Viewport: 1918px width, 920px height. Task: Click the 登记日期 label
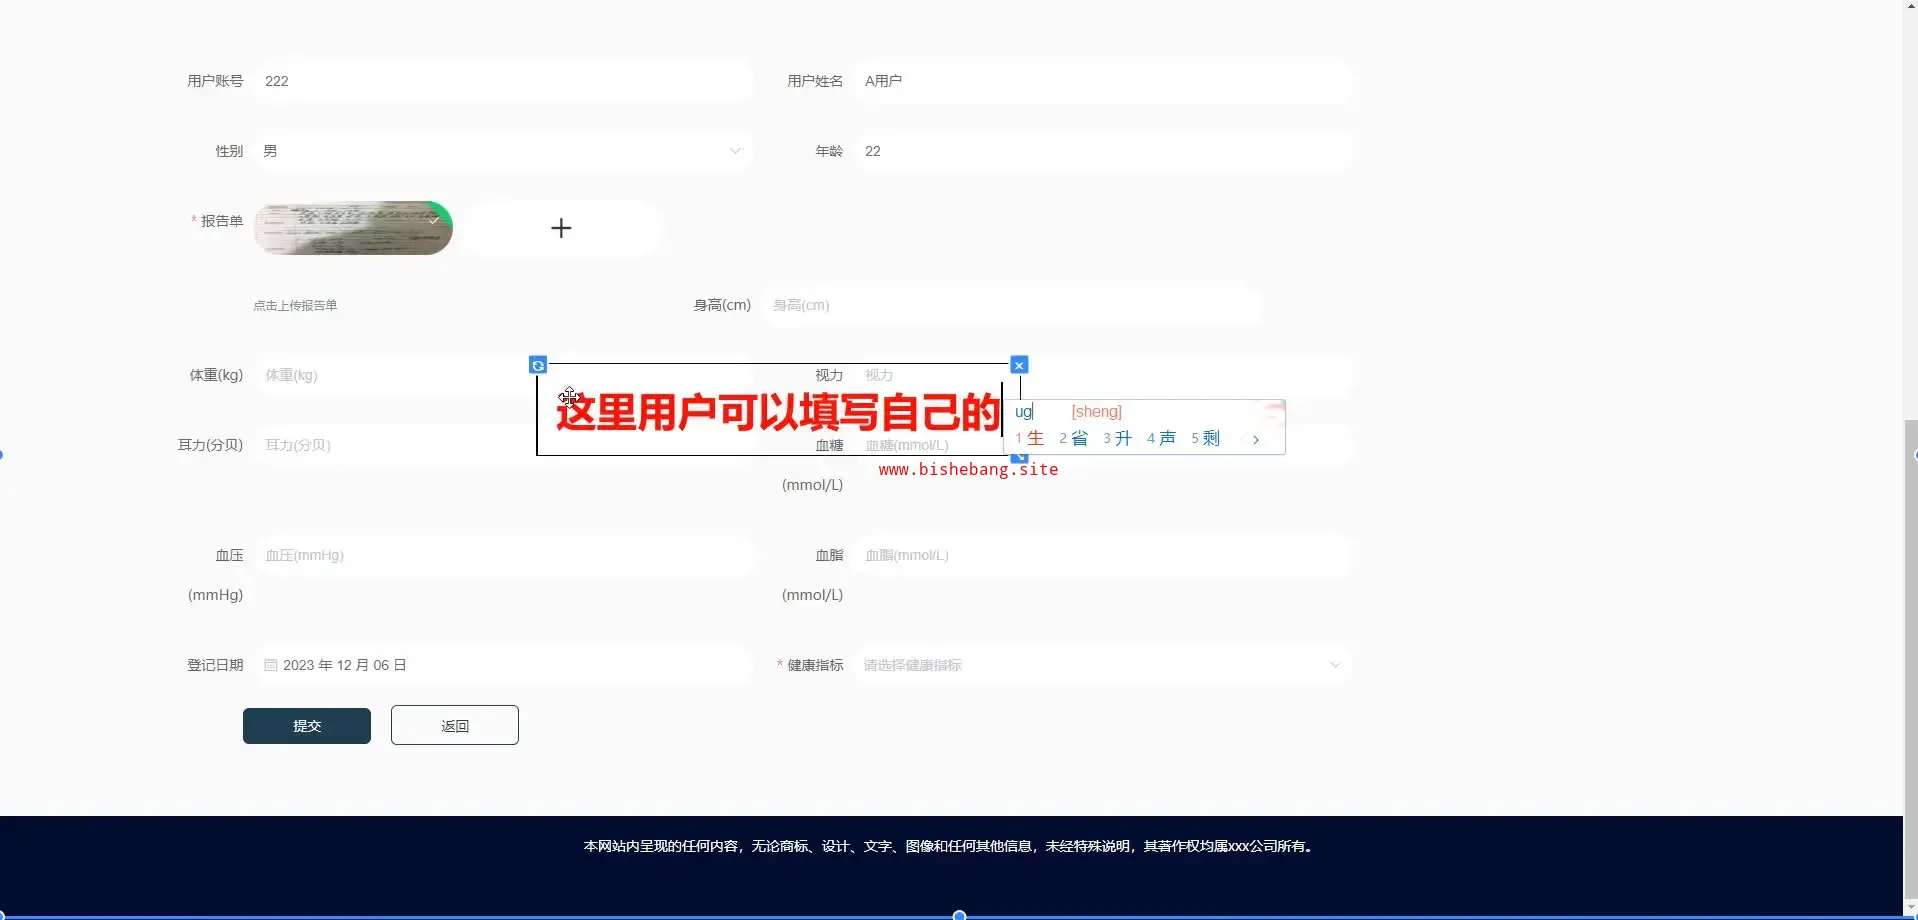point(215,665)
